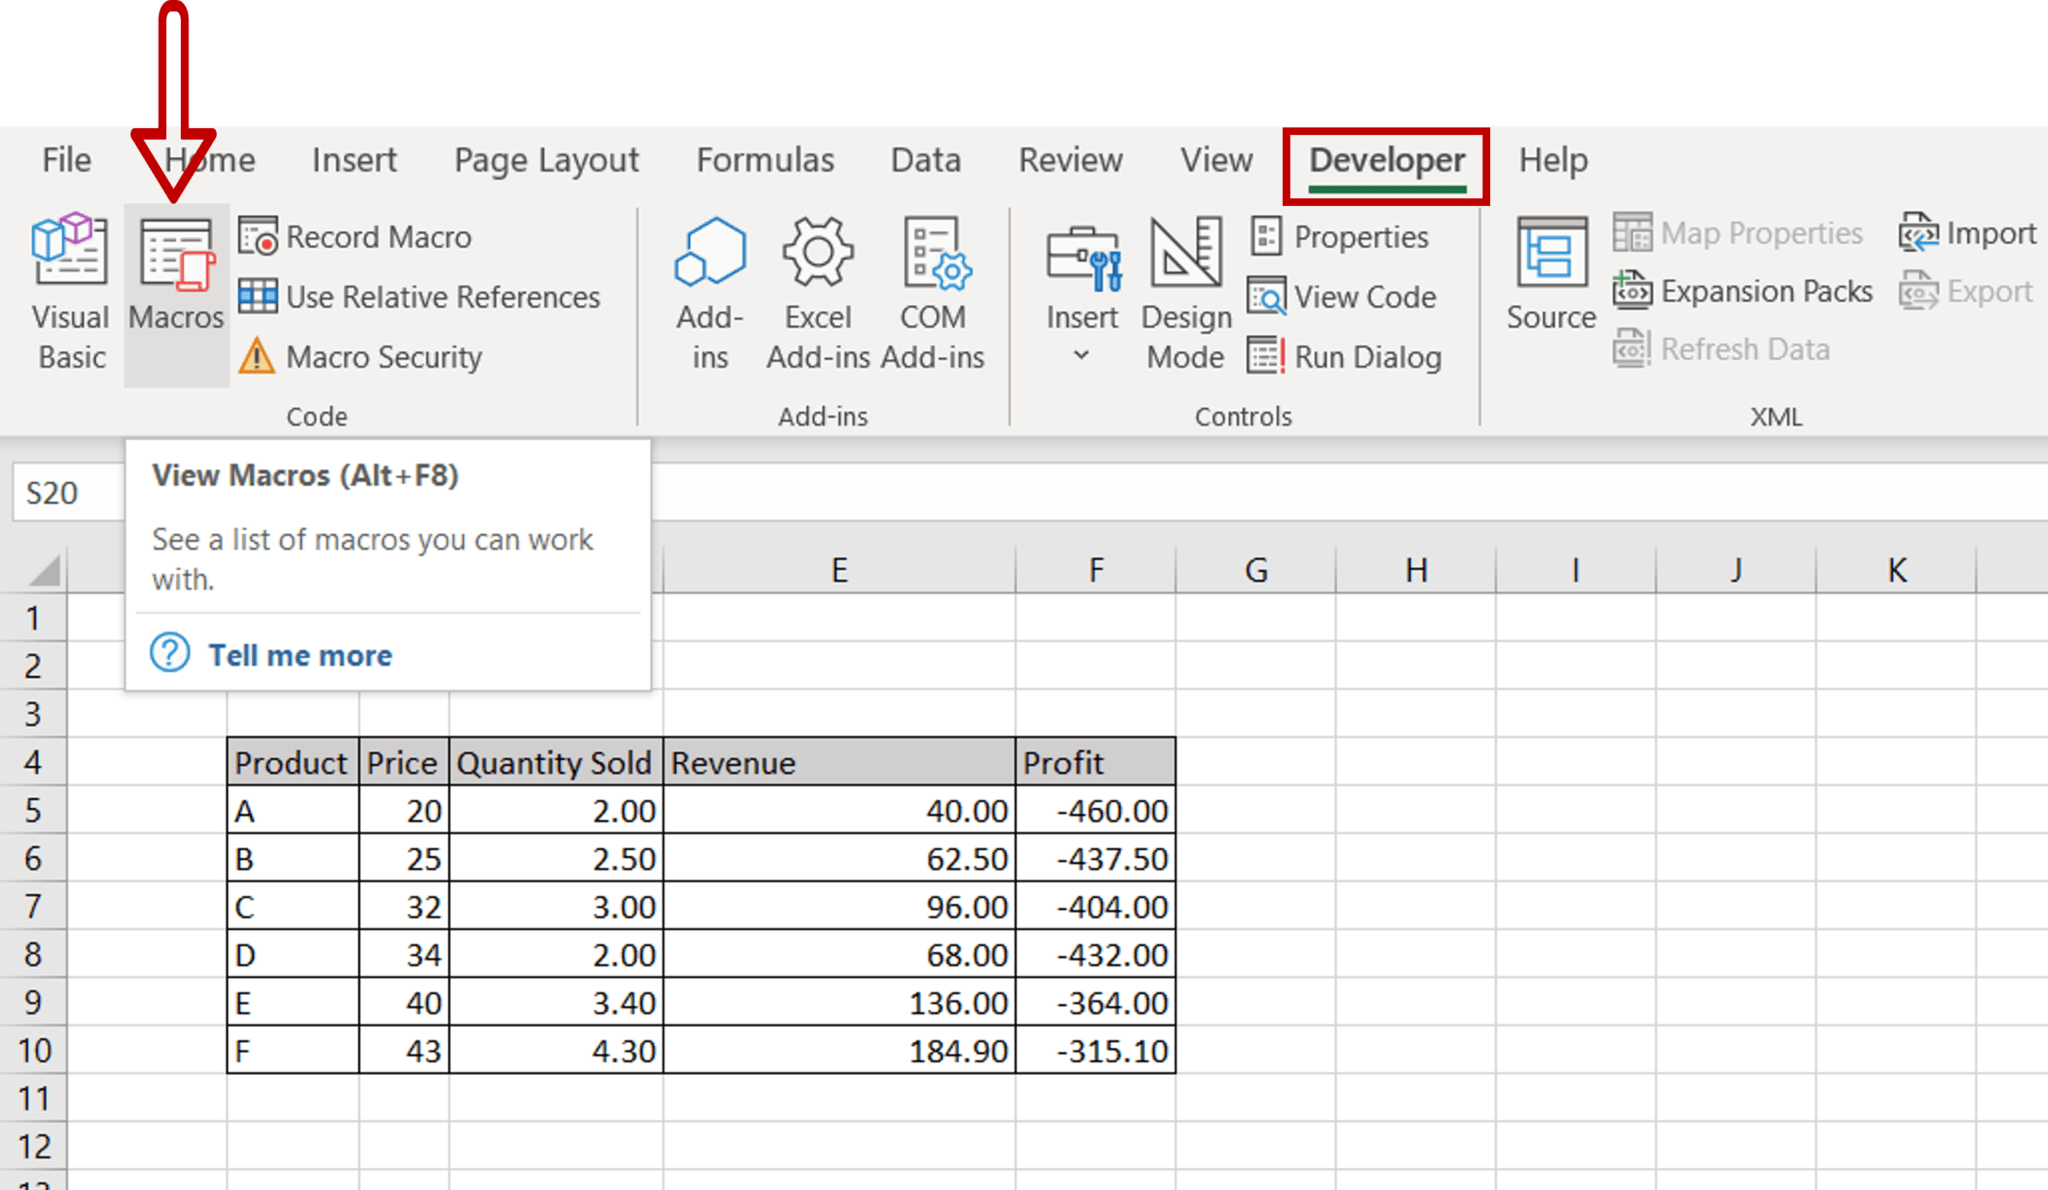2048x1190 pixels.
Task: Open COM Add-ins
Action: click(932, 290)
